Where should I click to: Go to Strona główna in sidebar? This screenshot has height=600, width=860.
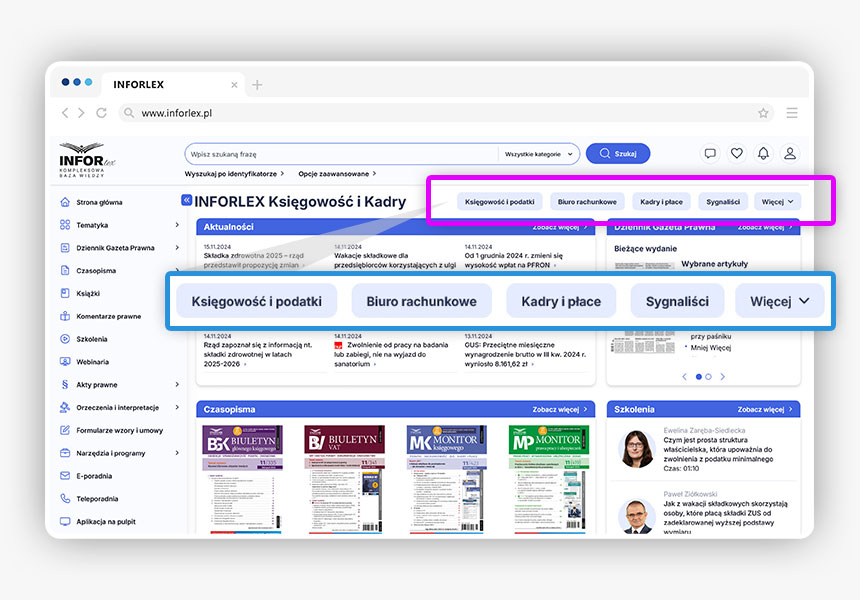(98, 202)
